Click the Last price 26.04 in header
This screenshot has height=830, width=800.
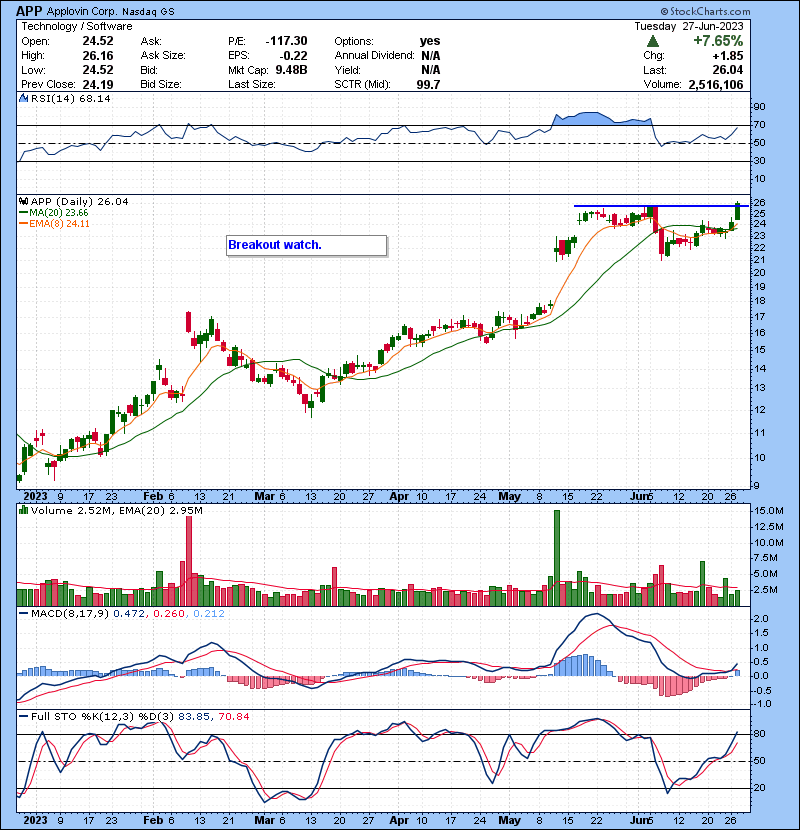(727, 70)
